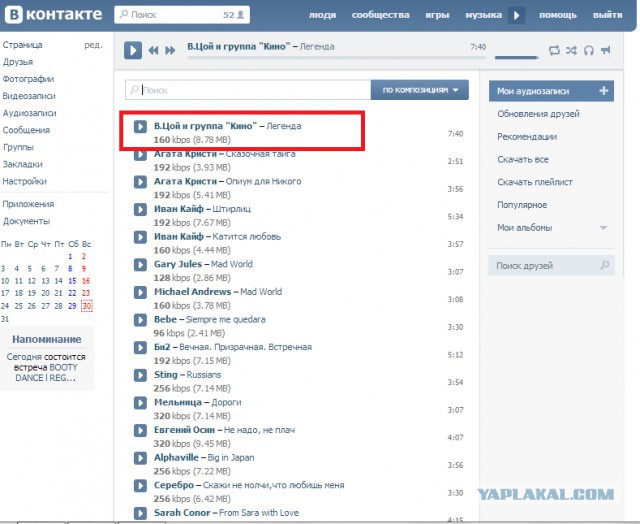This screenshot has width=640, height=524.
Task: Seek on the track progress bar
Action: [x=336, y=58]
